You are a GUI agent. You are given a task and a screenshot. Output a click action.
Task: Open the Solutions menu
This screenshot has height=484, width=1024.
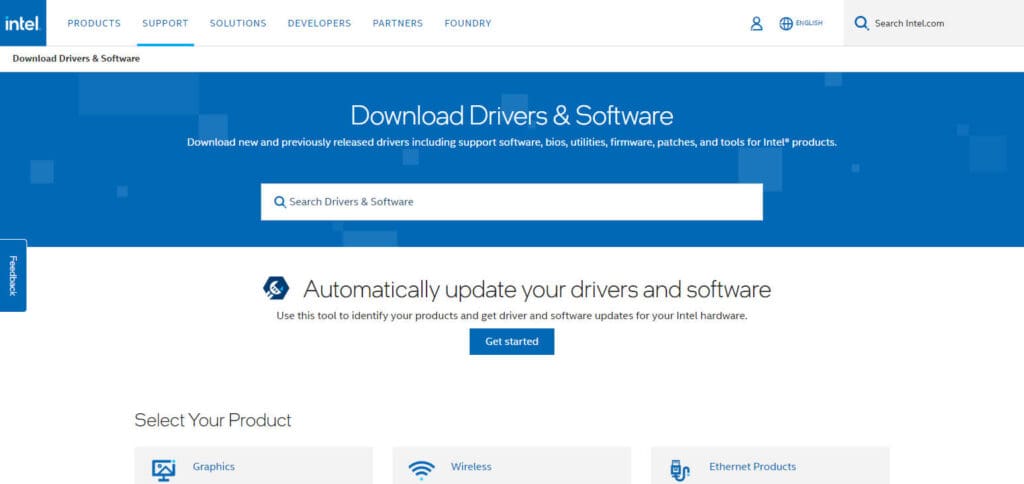click(238, 24)
